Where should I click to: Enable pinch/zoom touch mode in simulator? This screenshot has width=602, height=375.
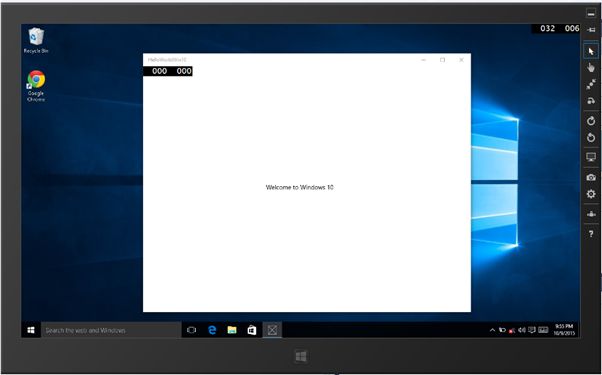(591, 84)
